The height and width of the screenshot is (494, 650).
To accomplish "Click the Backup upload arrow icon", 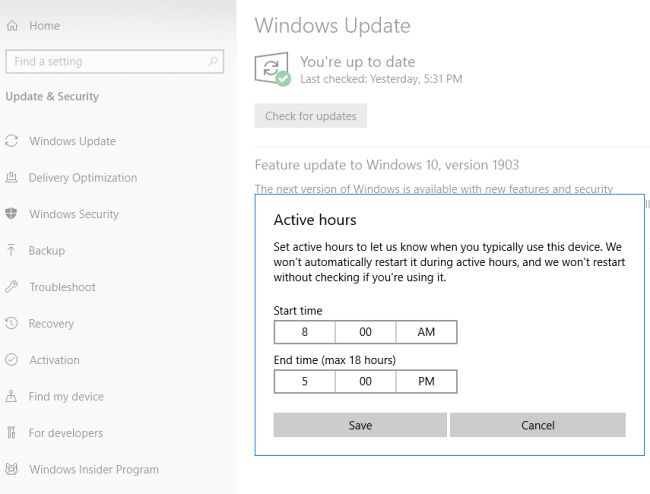I will click(x=12, y=250).
